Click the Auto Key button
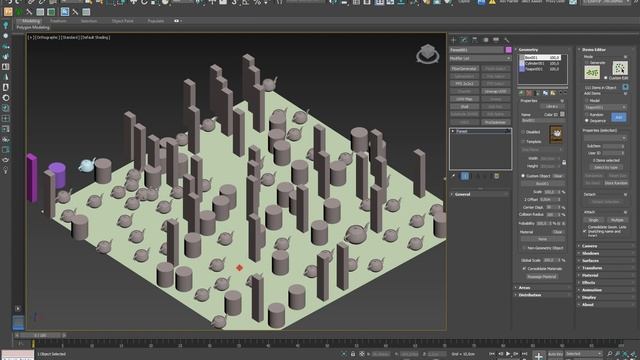Screen dimensions: 640x360 pyautogui.click(x=555, y=353)
